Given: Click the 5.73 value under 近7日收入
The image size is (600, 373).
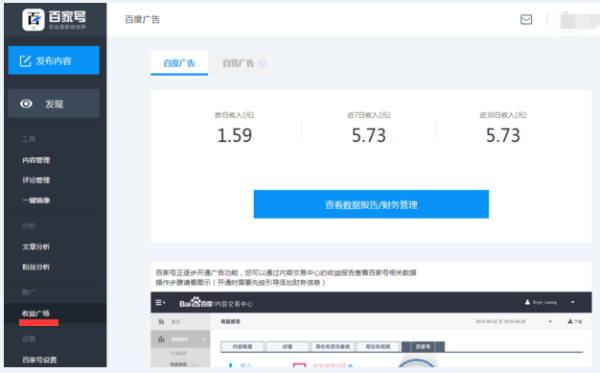Looking at the screenshot, I should tap(369, 135).
